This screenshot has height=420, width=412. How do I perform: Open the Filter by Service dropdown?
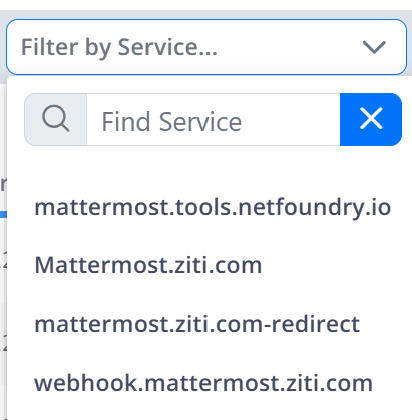click(x=206, y=47)
